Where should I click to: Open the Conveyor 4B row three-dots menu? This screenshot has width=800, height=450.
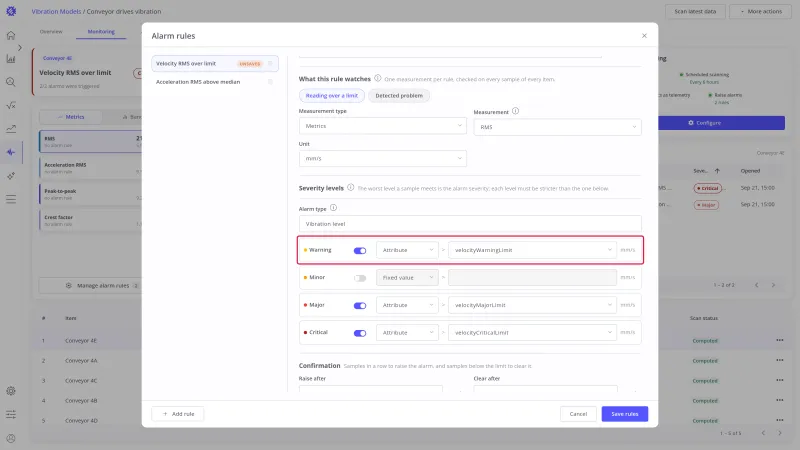780,400
